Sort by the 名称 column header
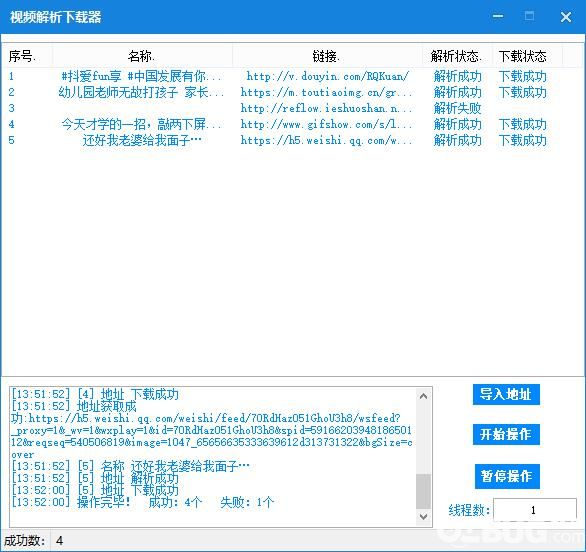Image resolution: width=586 pixels, height=552 pixels. pos(142,56)
